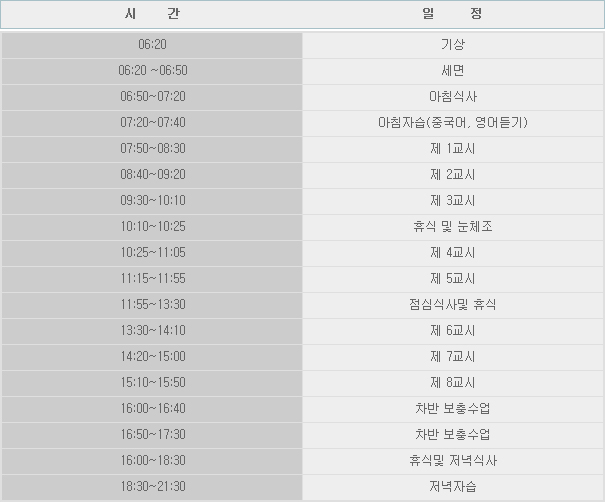Click the 휴식 및 눈체조 cell

point(452,227)
